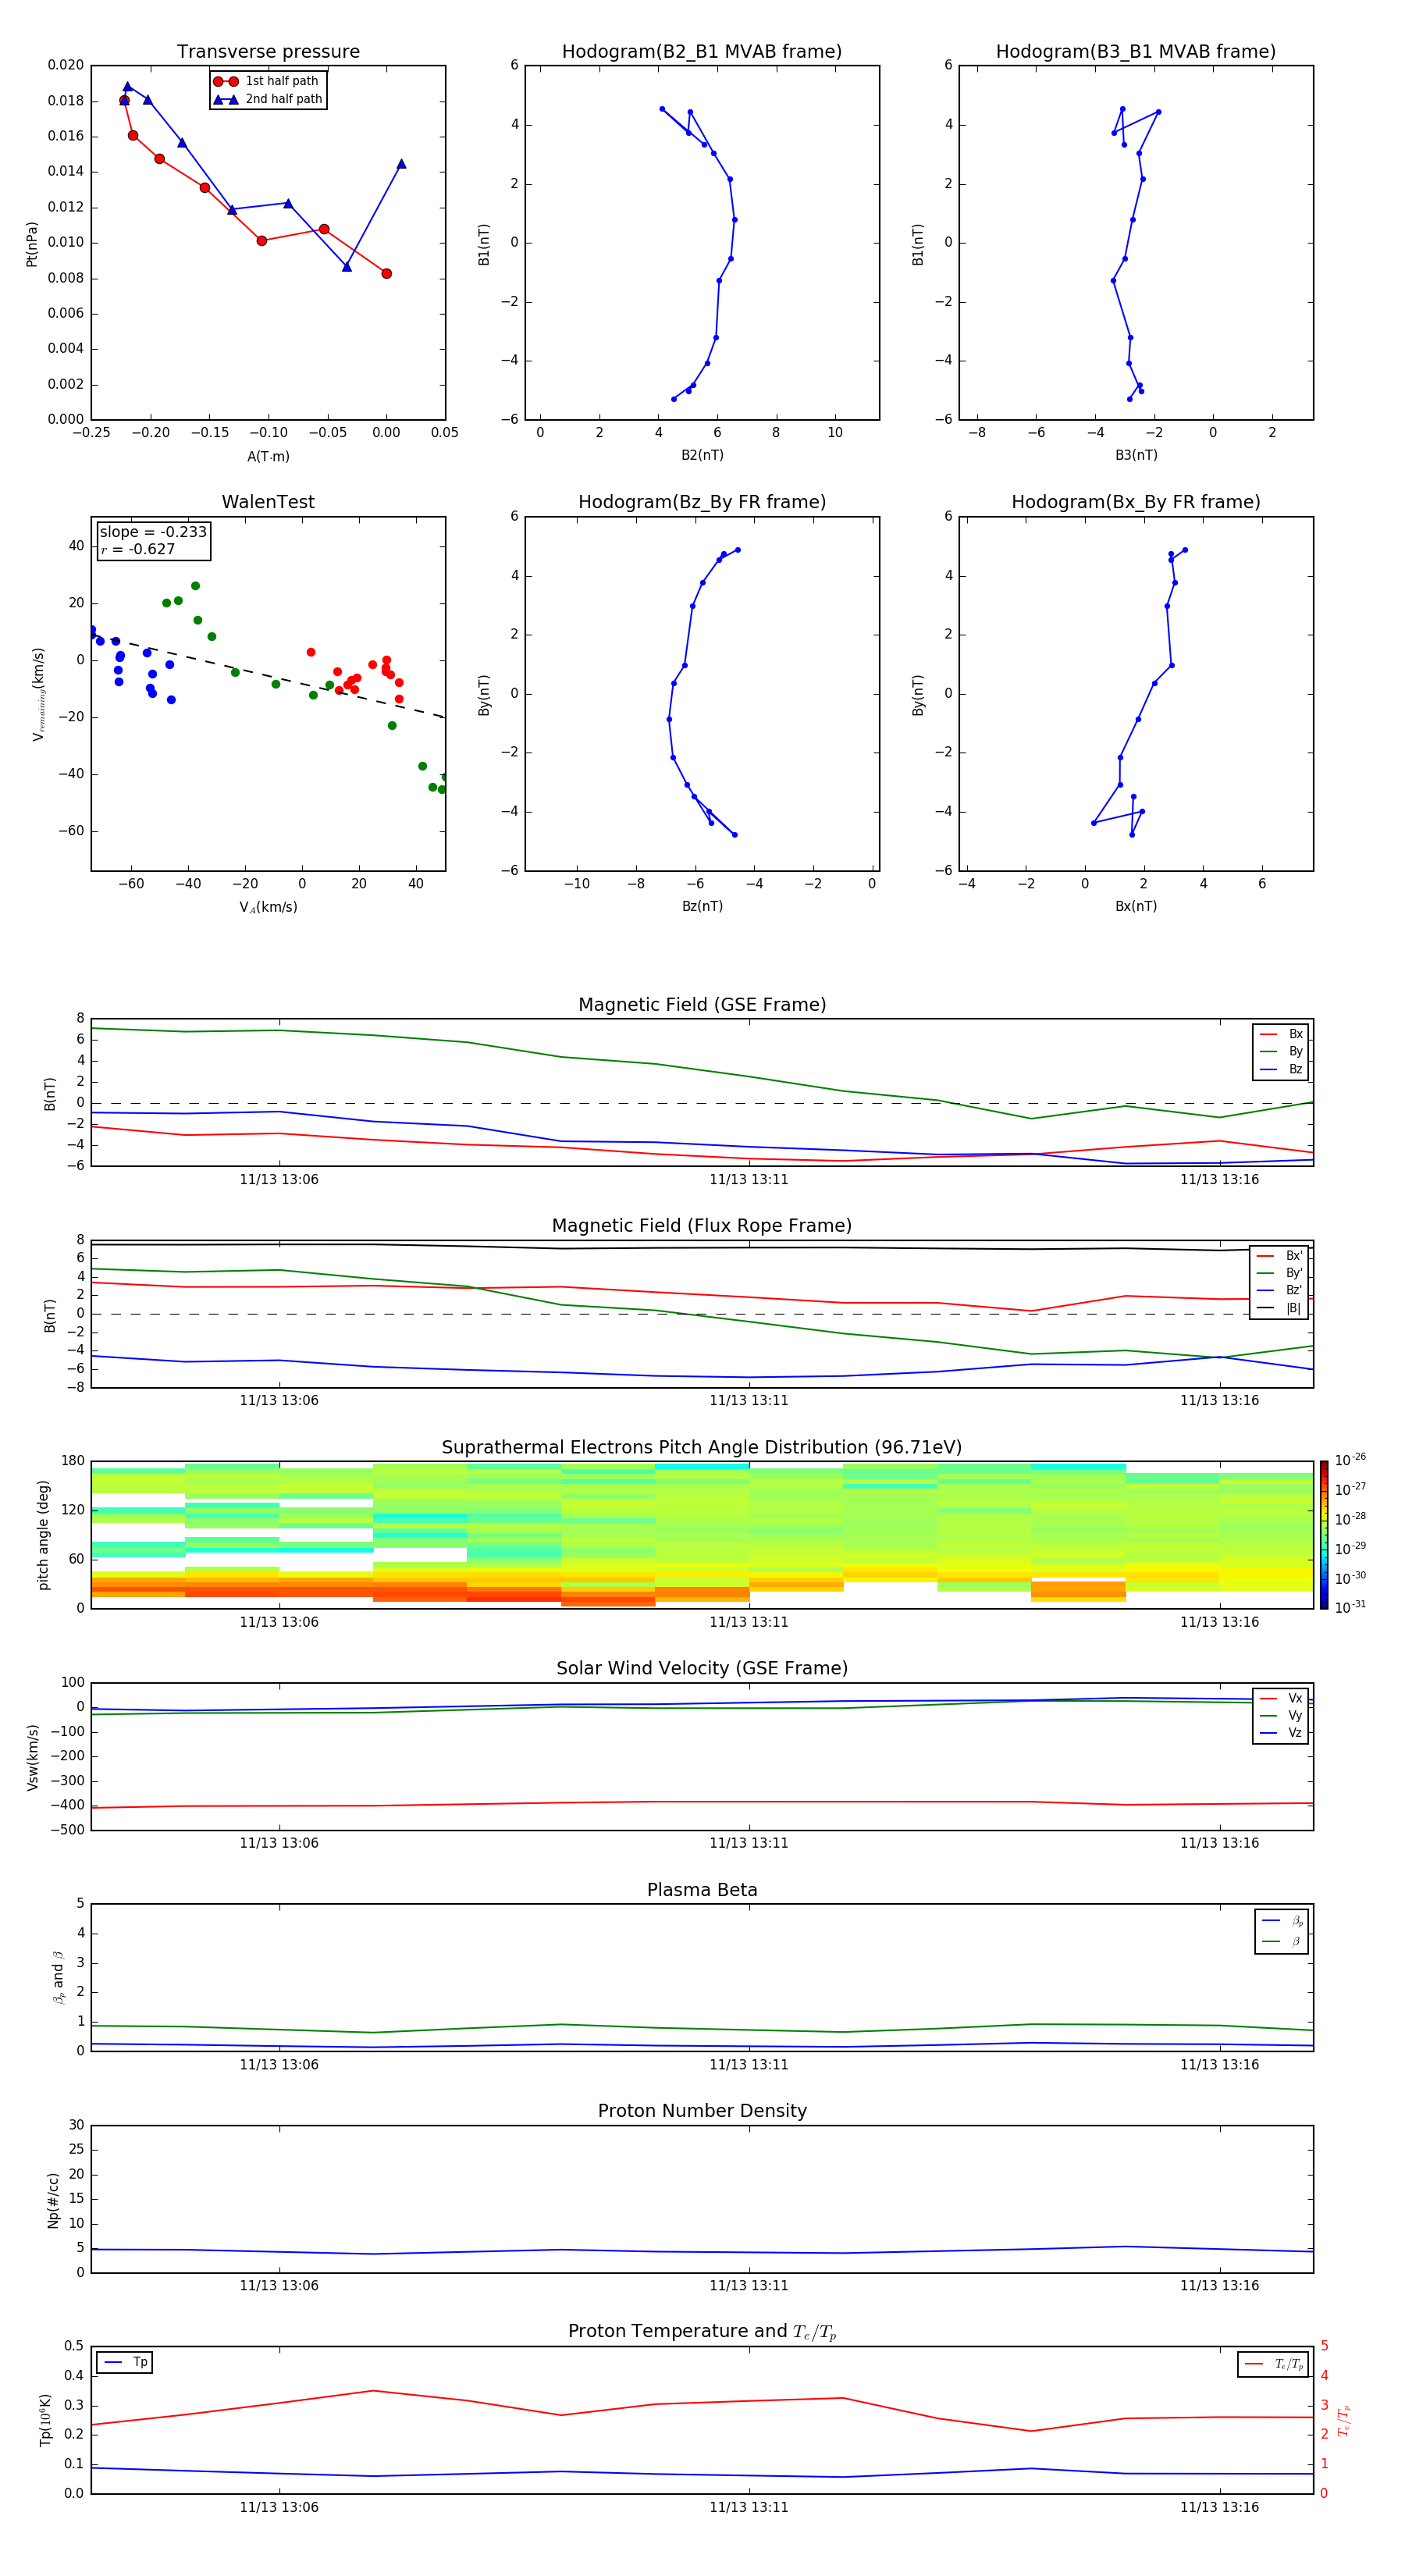Image resolution: width=1405 pixels, height=2576 pixels.
Task: Select 'By' in the GSE magnetic field legend
Action: [1281, 1051]
